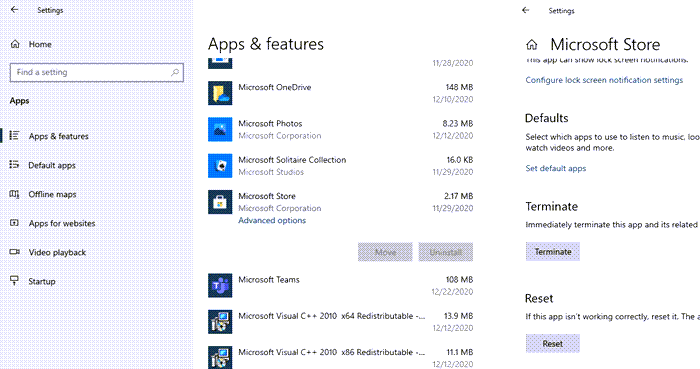Select Visual C++ 2010 x86 Redistributable entry

point(340,357)
